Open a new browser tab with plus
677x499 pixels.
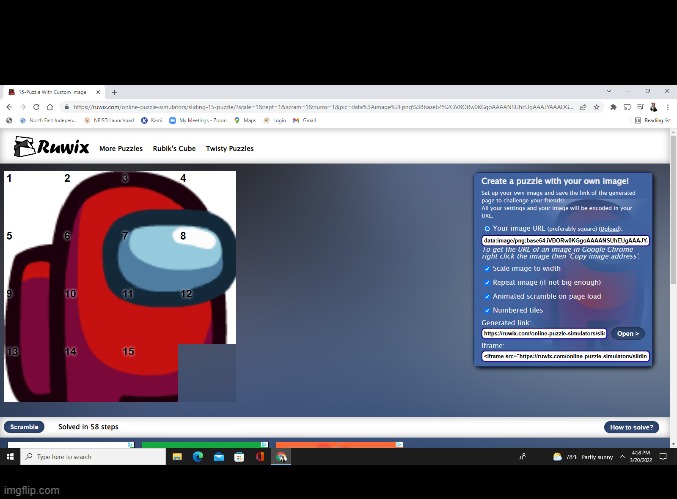[114, 92]
